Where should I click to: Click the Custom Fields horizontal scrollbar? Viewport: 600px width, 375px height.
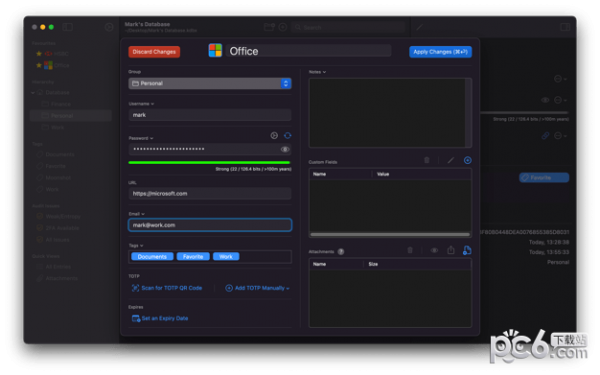pyautogui.click(x=390, y=234)
